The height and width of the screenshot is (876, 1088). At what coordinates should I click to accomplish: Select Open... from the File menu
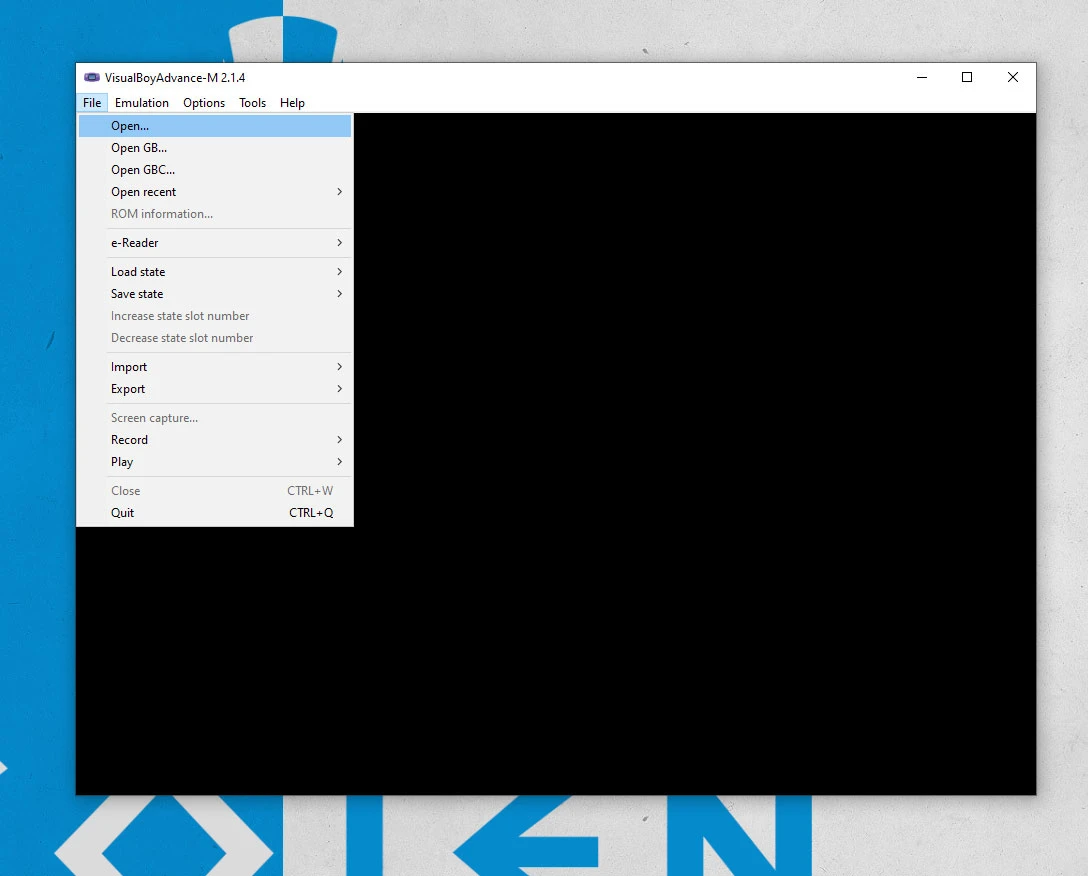[x=130, y=126]
